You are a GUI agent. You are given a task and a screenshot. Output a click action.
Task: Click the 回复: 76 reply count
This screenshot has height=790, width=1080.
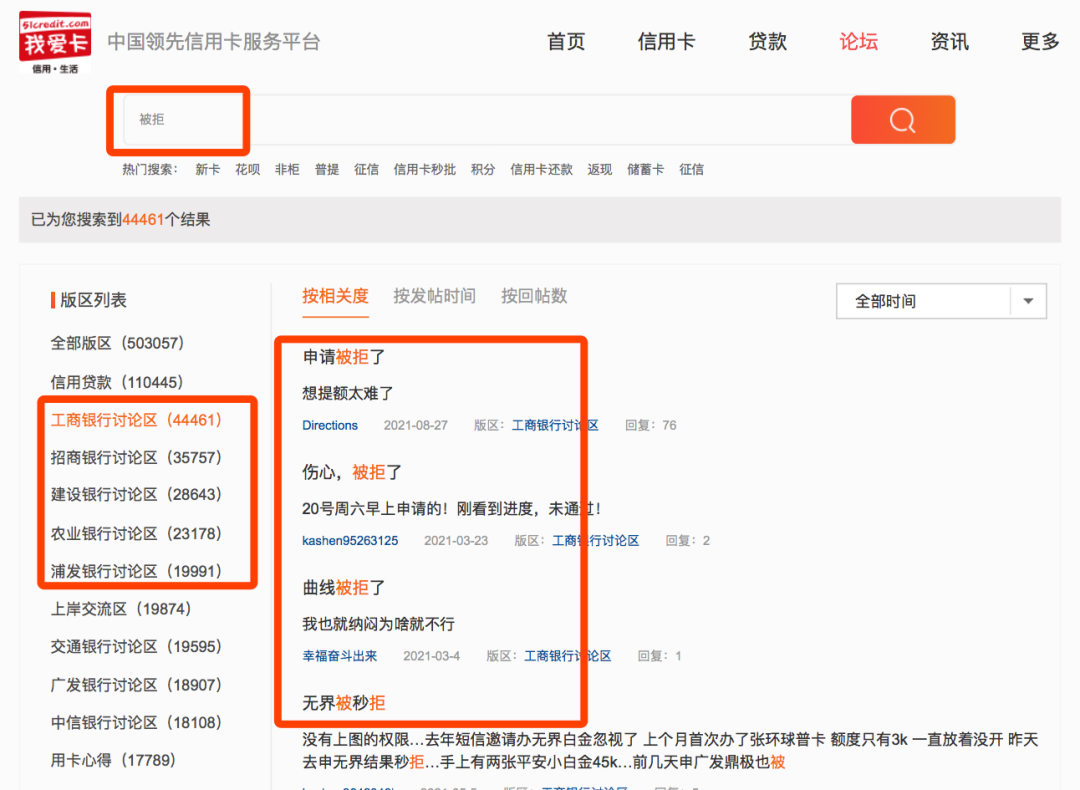(651, 426)
